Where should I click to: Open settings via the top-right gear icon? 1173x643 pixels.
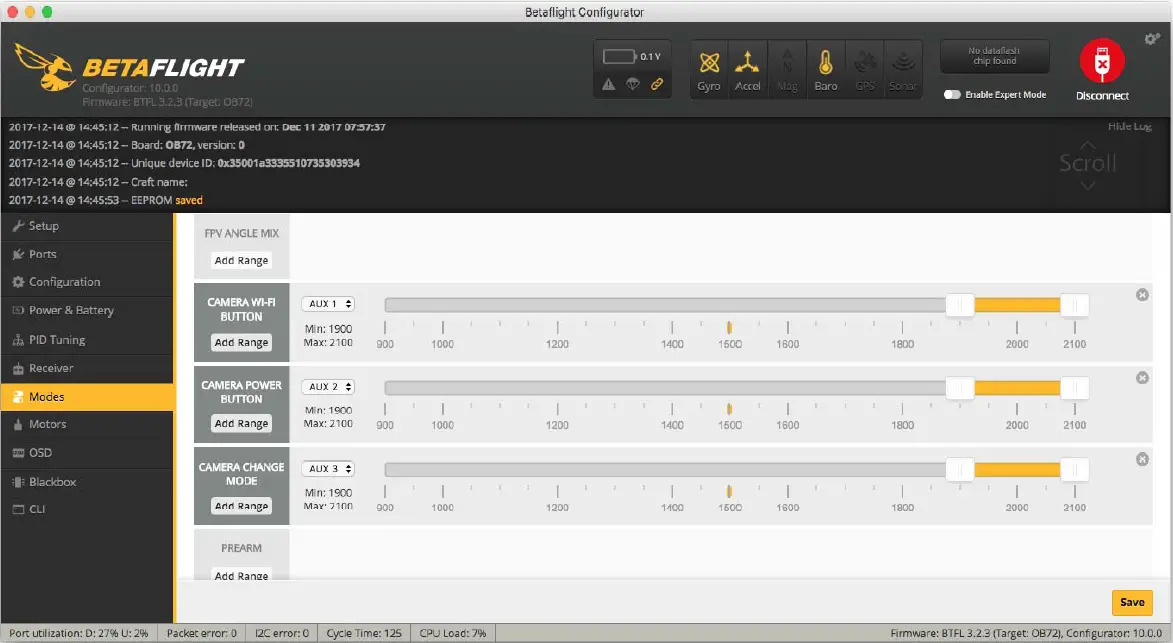click(x=1151, y=39)
